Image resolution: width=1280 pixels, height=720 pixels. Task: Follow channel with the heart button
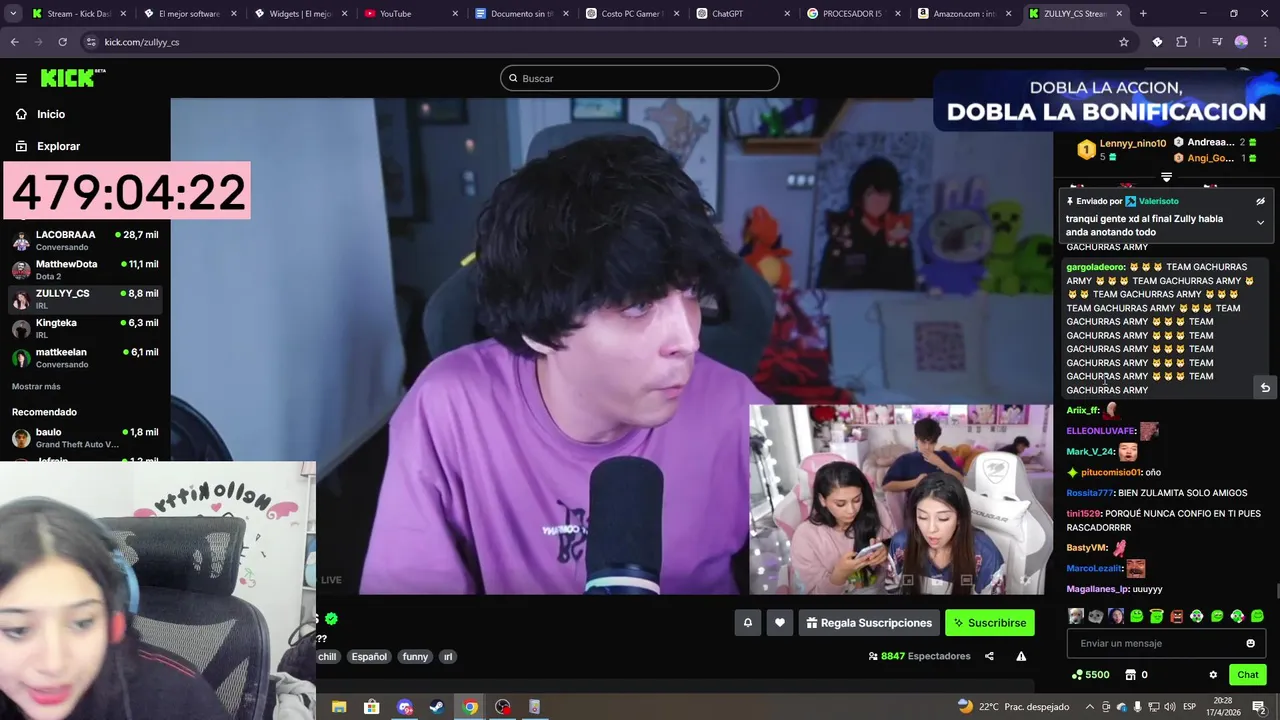click(780, 623)
